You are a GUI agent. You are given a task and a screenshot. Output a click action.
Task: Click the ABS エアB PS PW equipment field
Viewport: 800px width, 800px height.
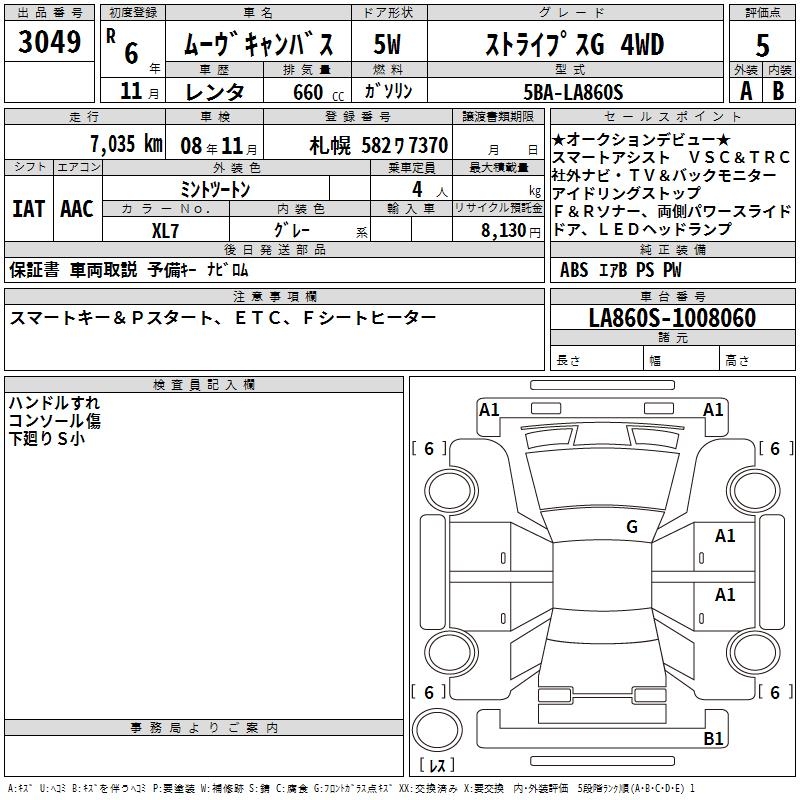tap(621, 270)
